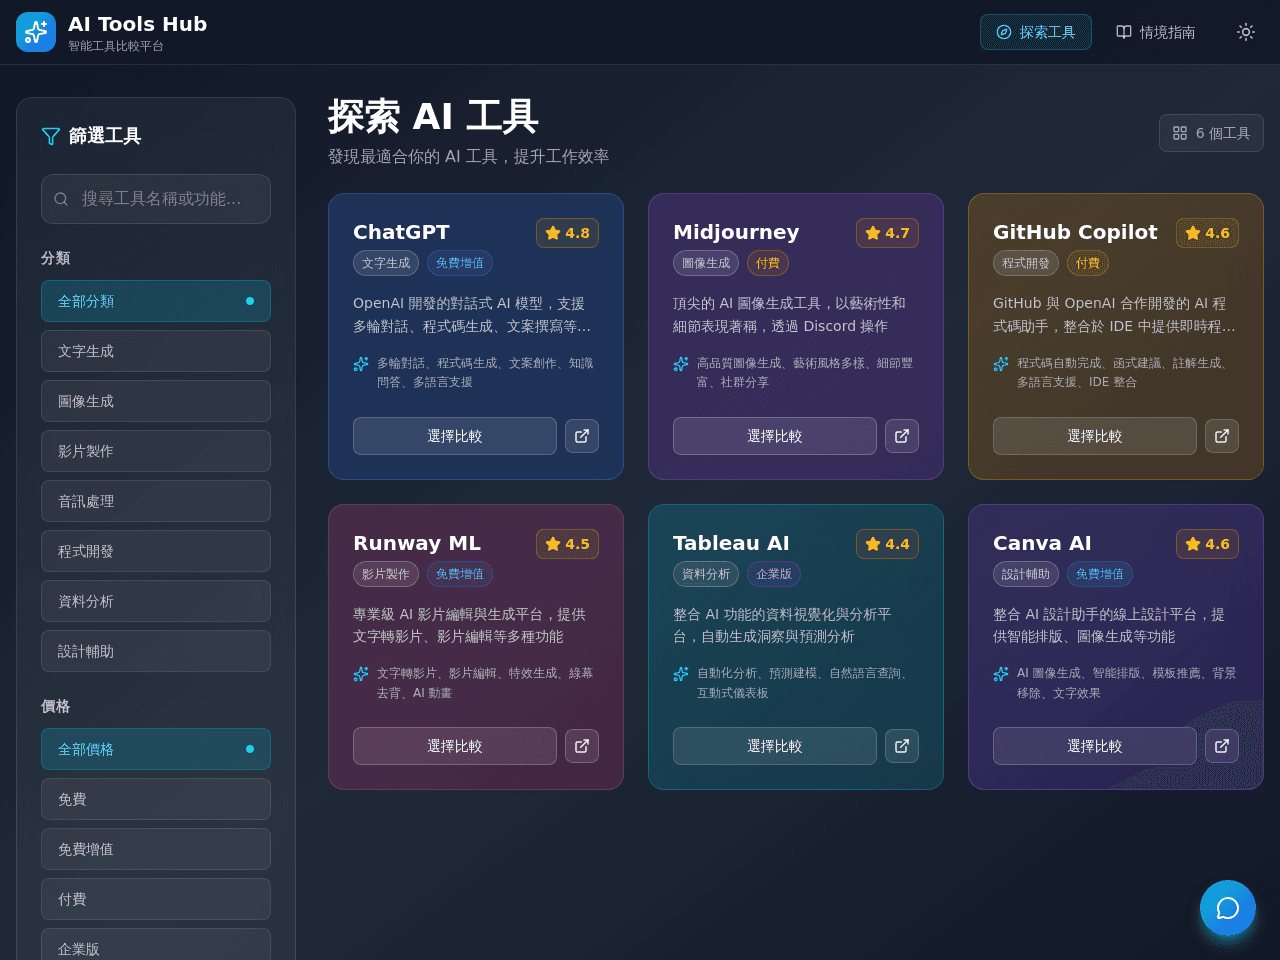Open Runway ML external link icon
The height and width of the screenshot is (960, 1280).
coord(582,746)
